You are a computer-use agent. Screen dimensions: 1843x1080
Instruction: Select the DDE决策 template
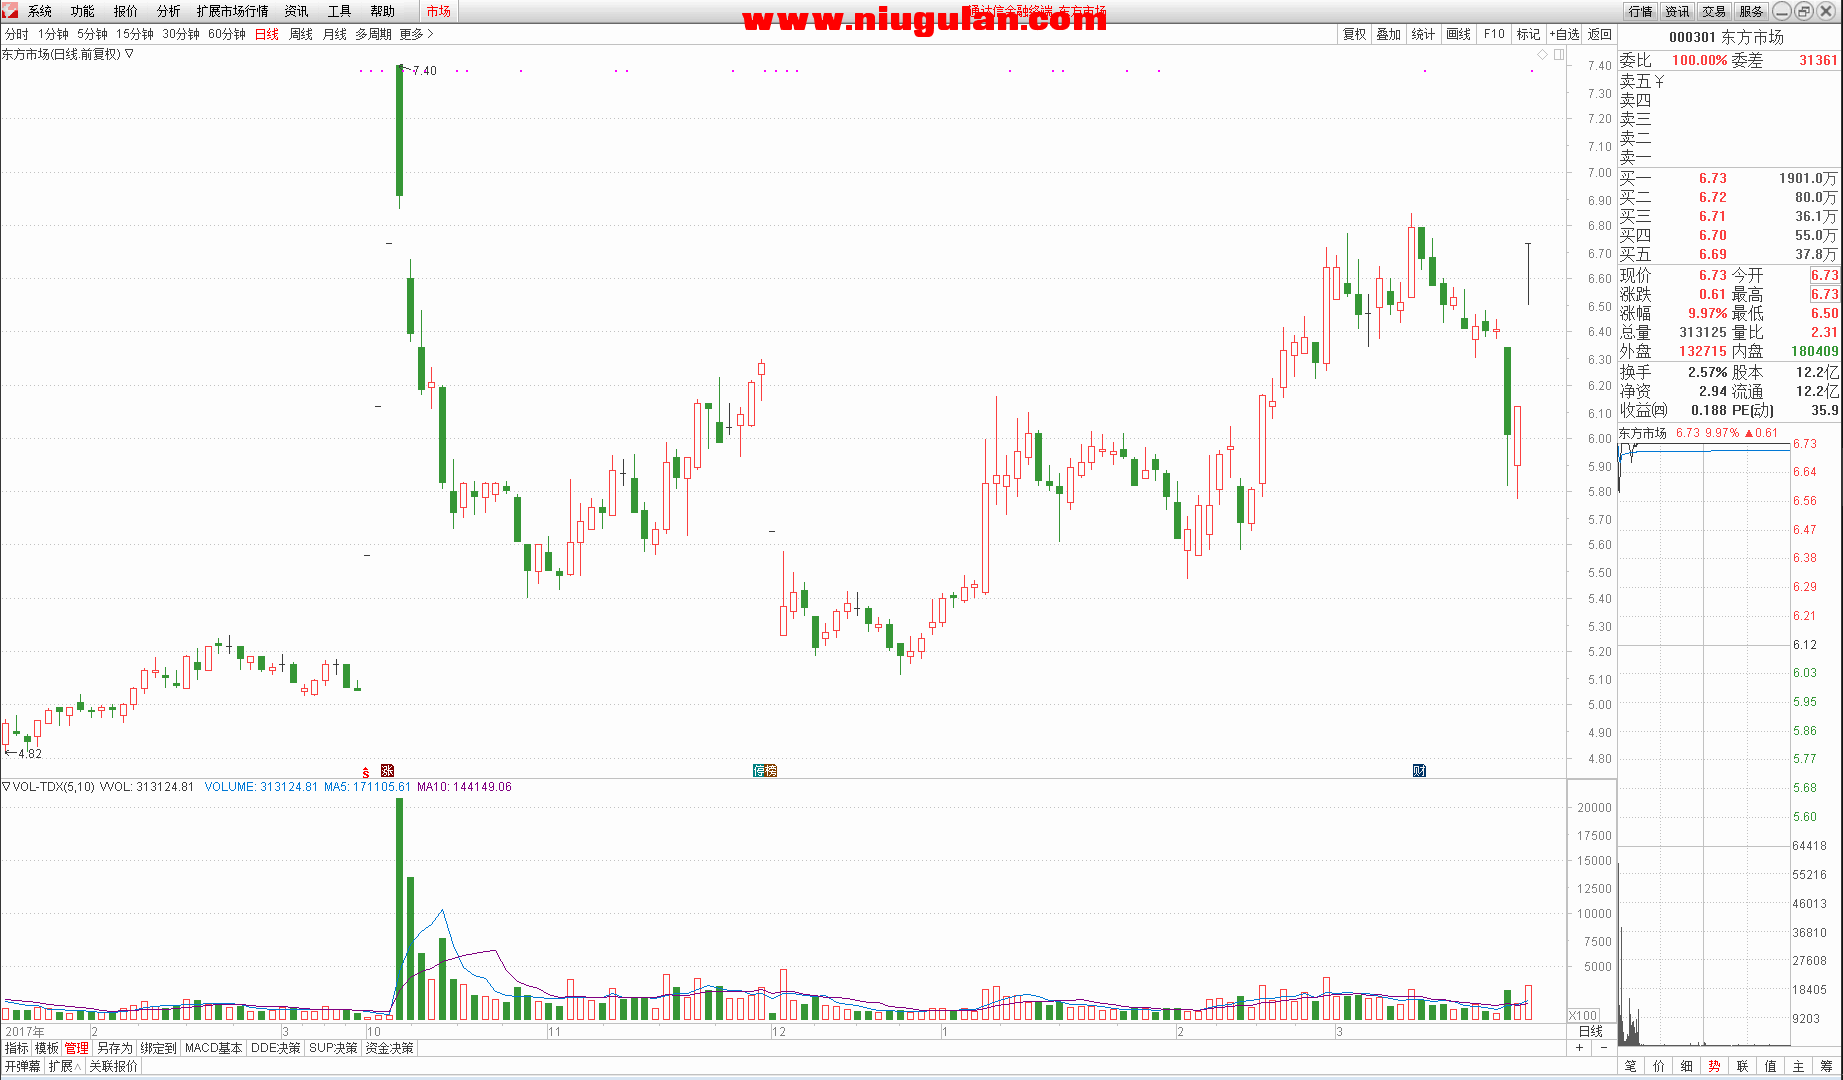coord(275,1048)
